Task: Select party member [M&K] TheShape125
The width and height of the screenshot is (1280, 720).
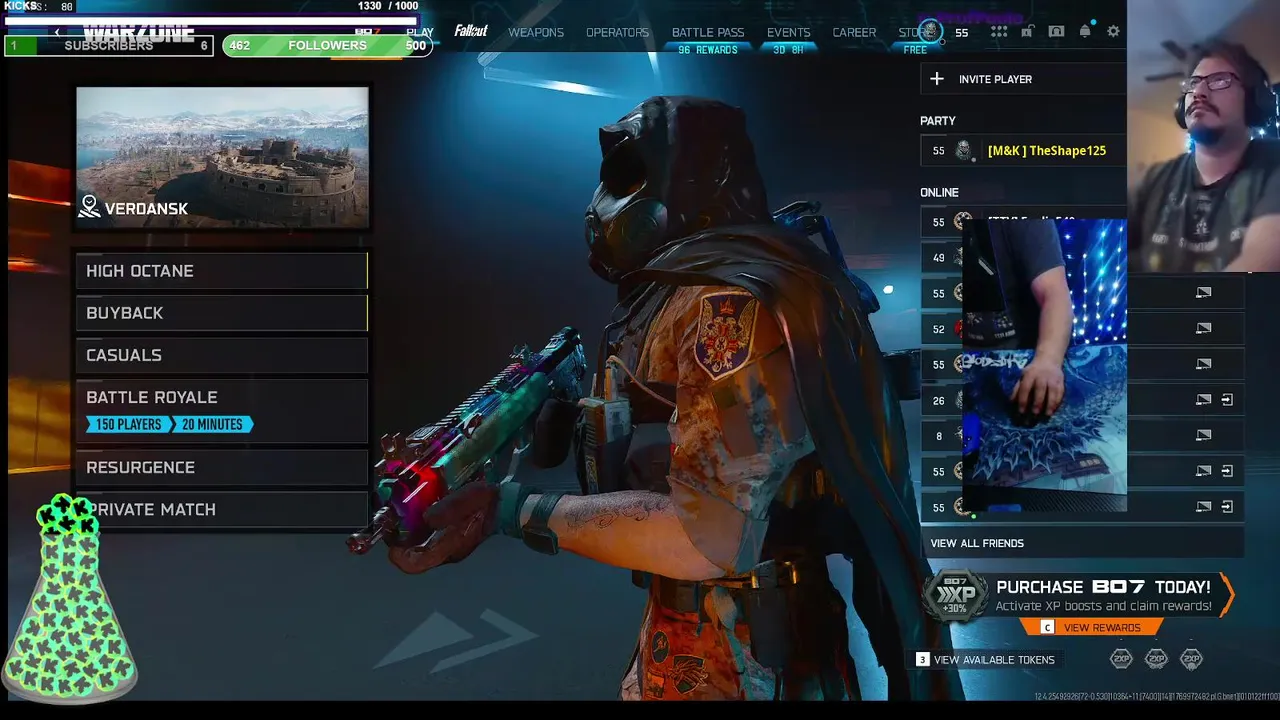Action: 1023,151
